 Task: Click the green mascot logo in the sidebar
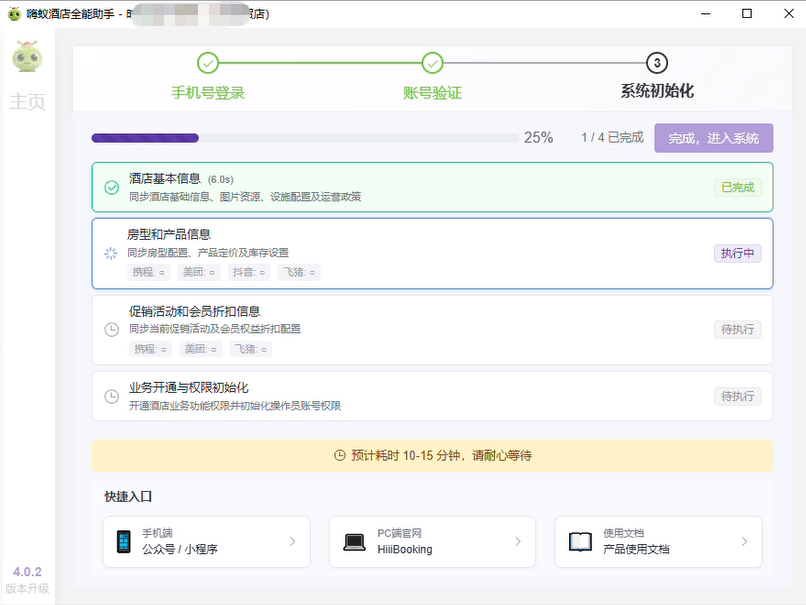[x=27, y=58]
